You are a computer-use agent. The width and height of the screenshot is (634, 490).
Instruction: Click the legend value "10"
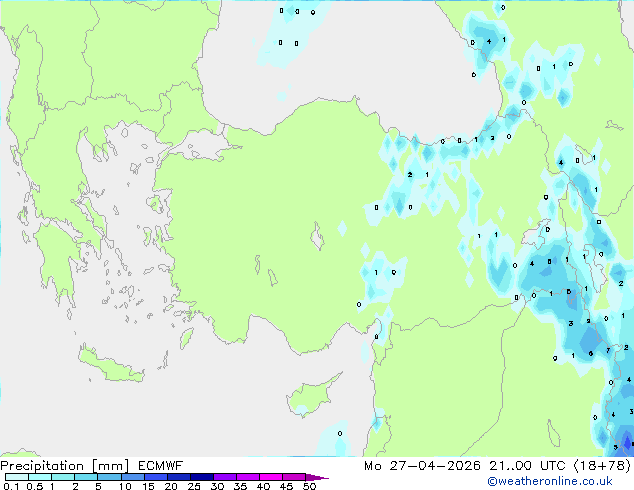[125, 486]
